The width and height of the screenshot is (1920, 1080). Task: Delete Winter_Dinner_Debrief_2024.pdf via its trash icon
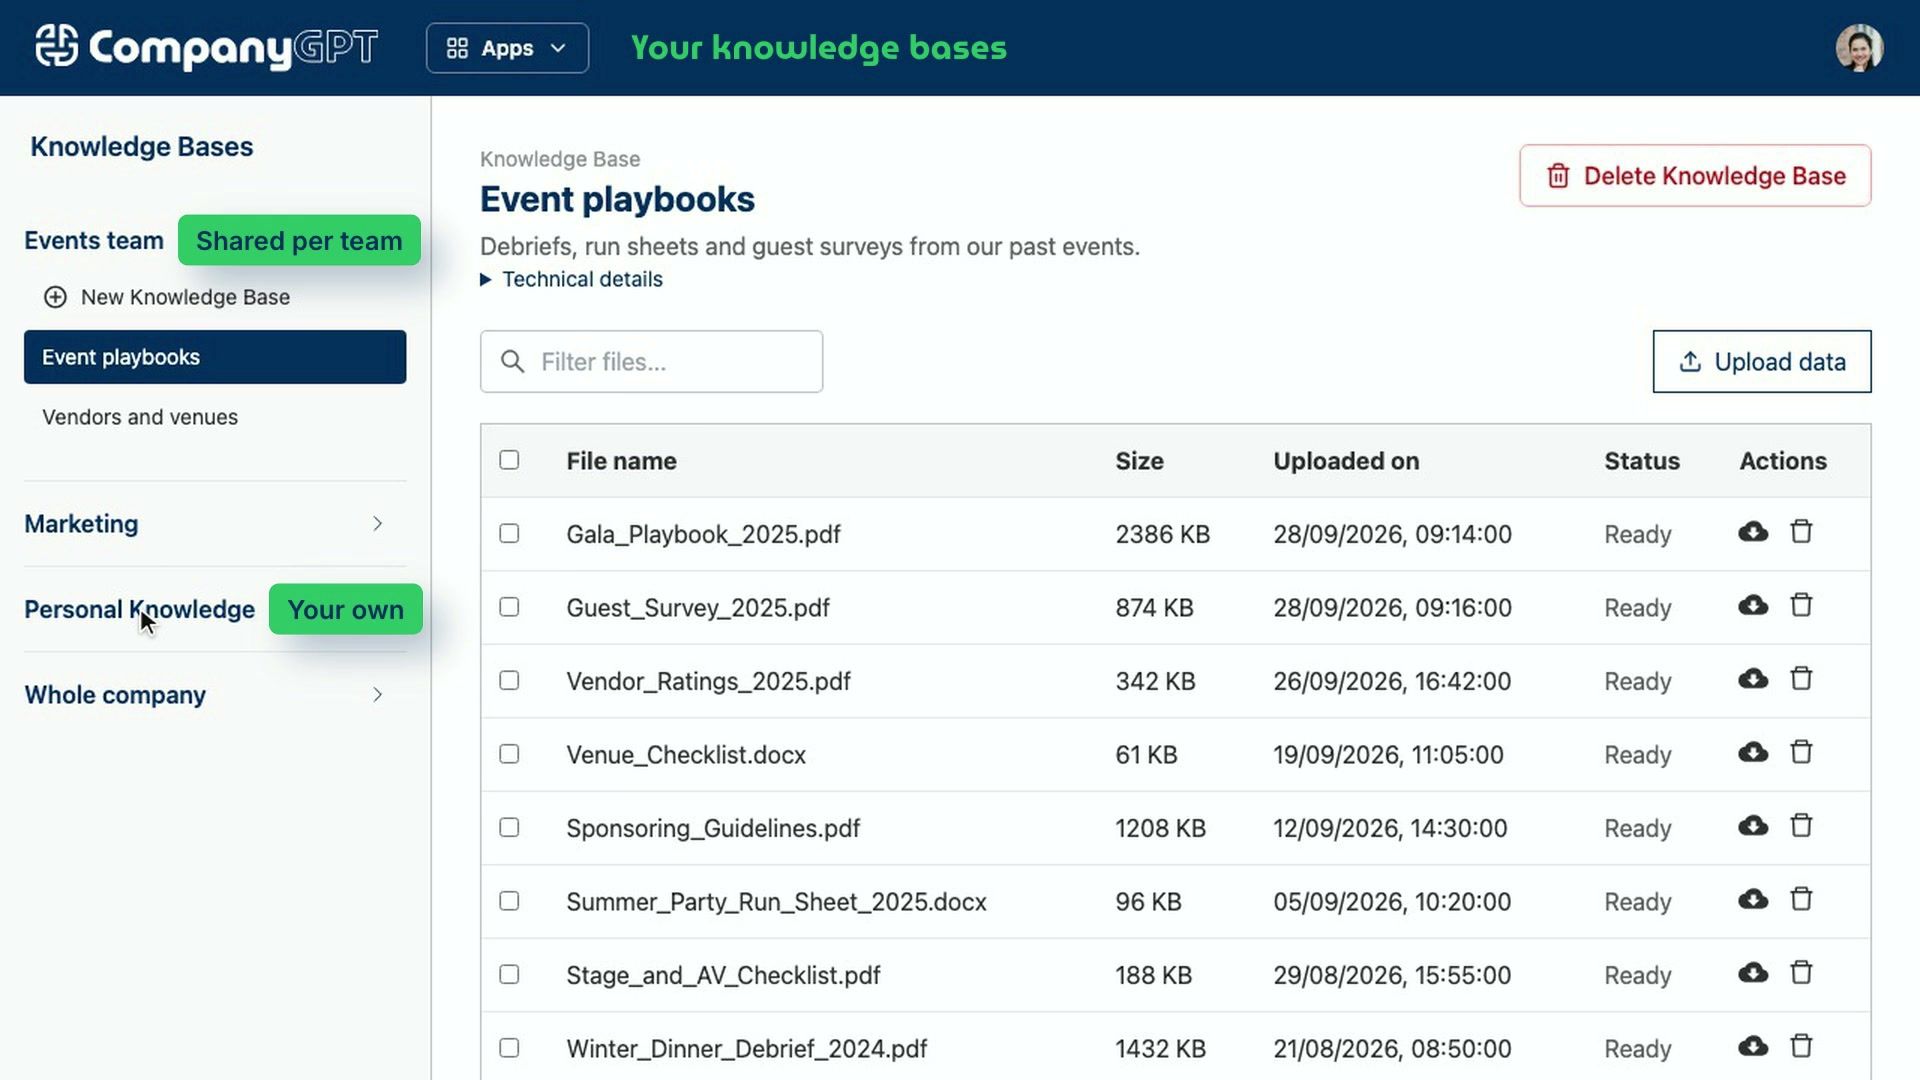[1801, 1046]
